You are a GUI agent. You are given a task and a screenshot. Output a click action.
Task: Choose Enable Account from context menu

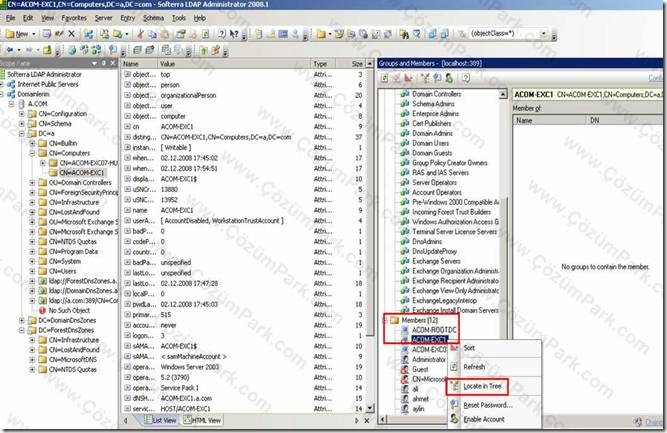click(x=484, y=419)
